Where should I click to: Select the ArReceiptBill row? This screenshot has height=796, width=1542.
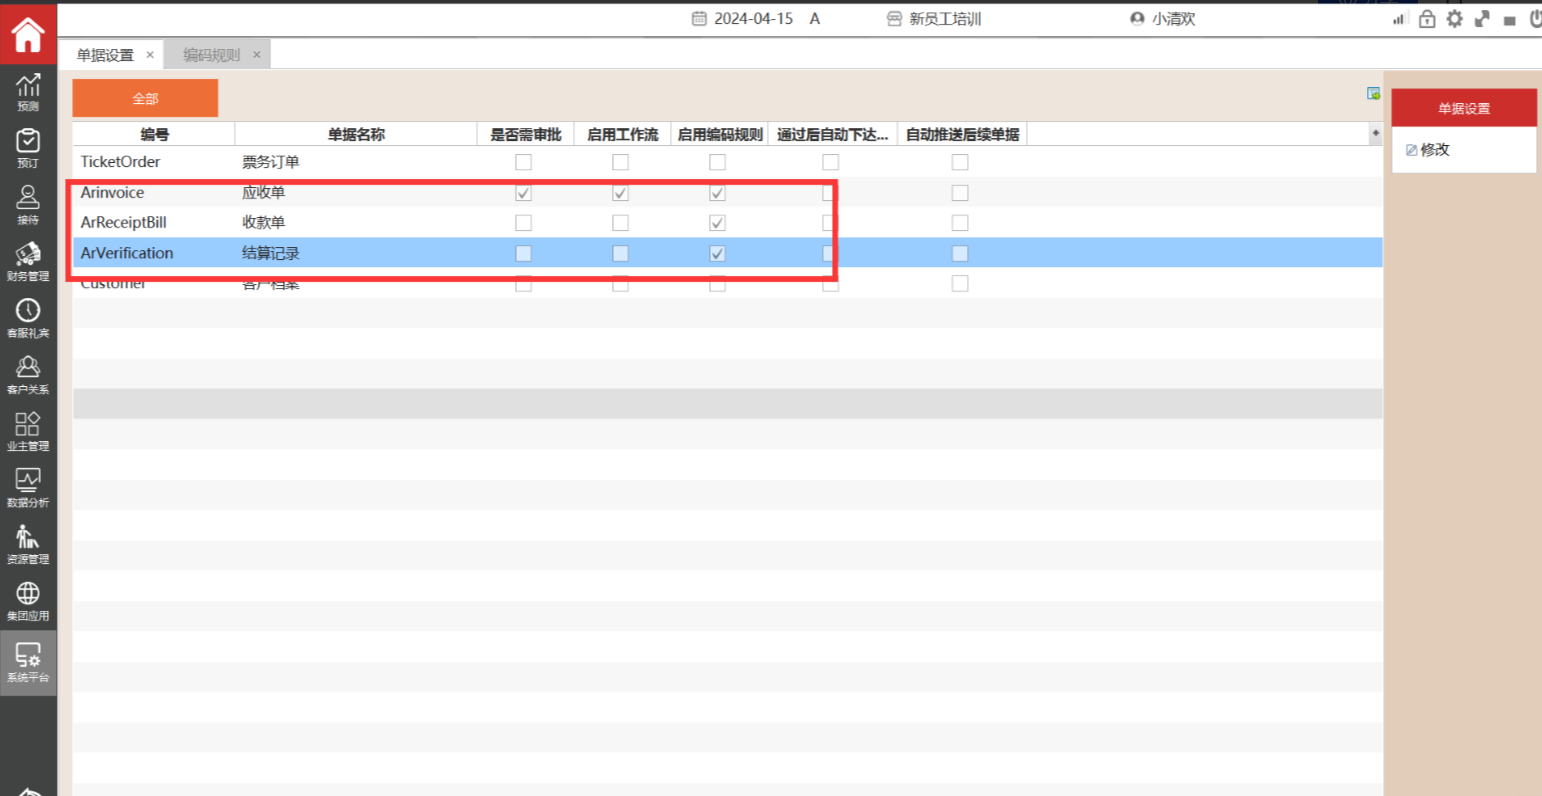[124, 223]
